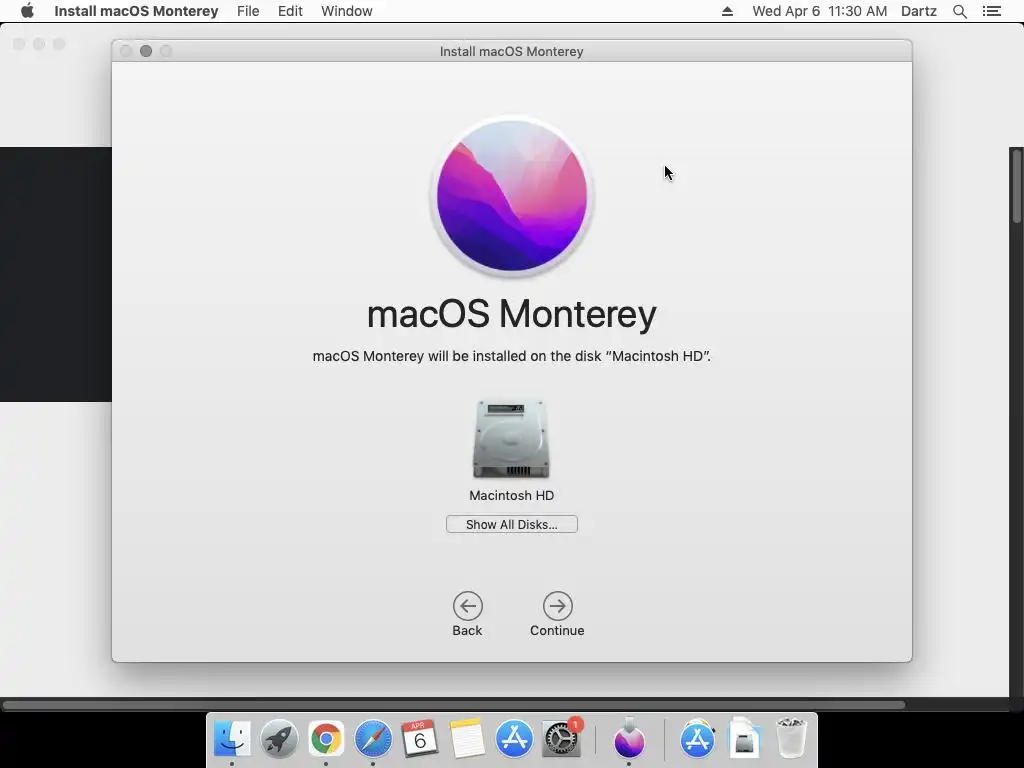Open the Window menu

[x=347, y=11]
